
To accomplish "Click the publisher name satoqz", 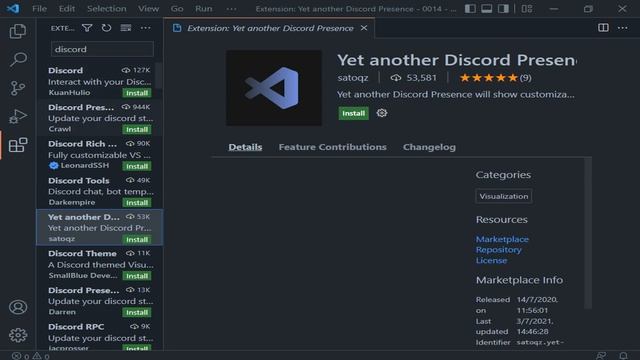I will [x=353, y=78].
